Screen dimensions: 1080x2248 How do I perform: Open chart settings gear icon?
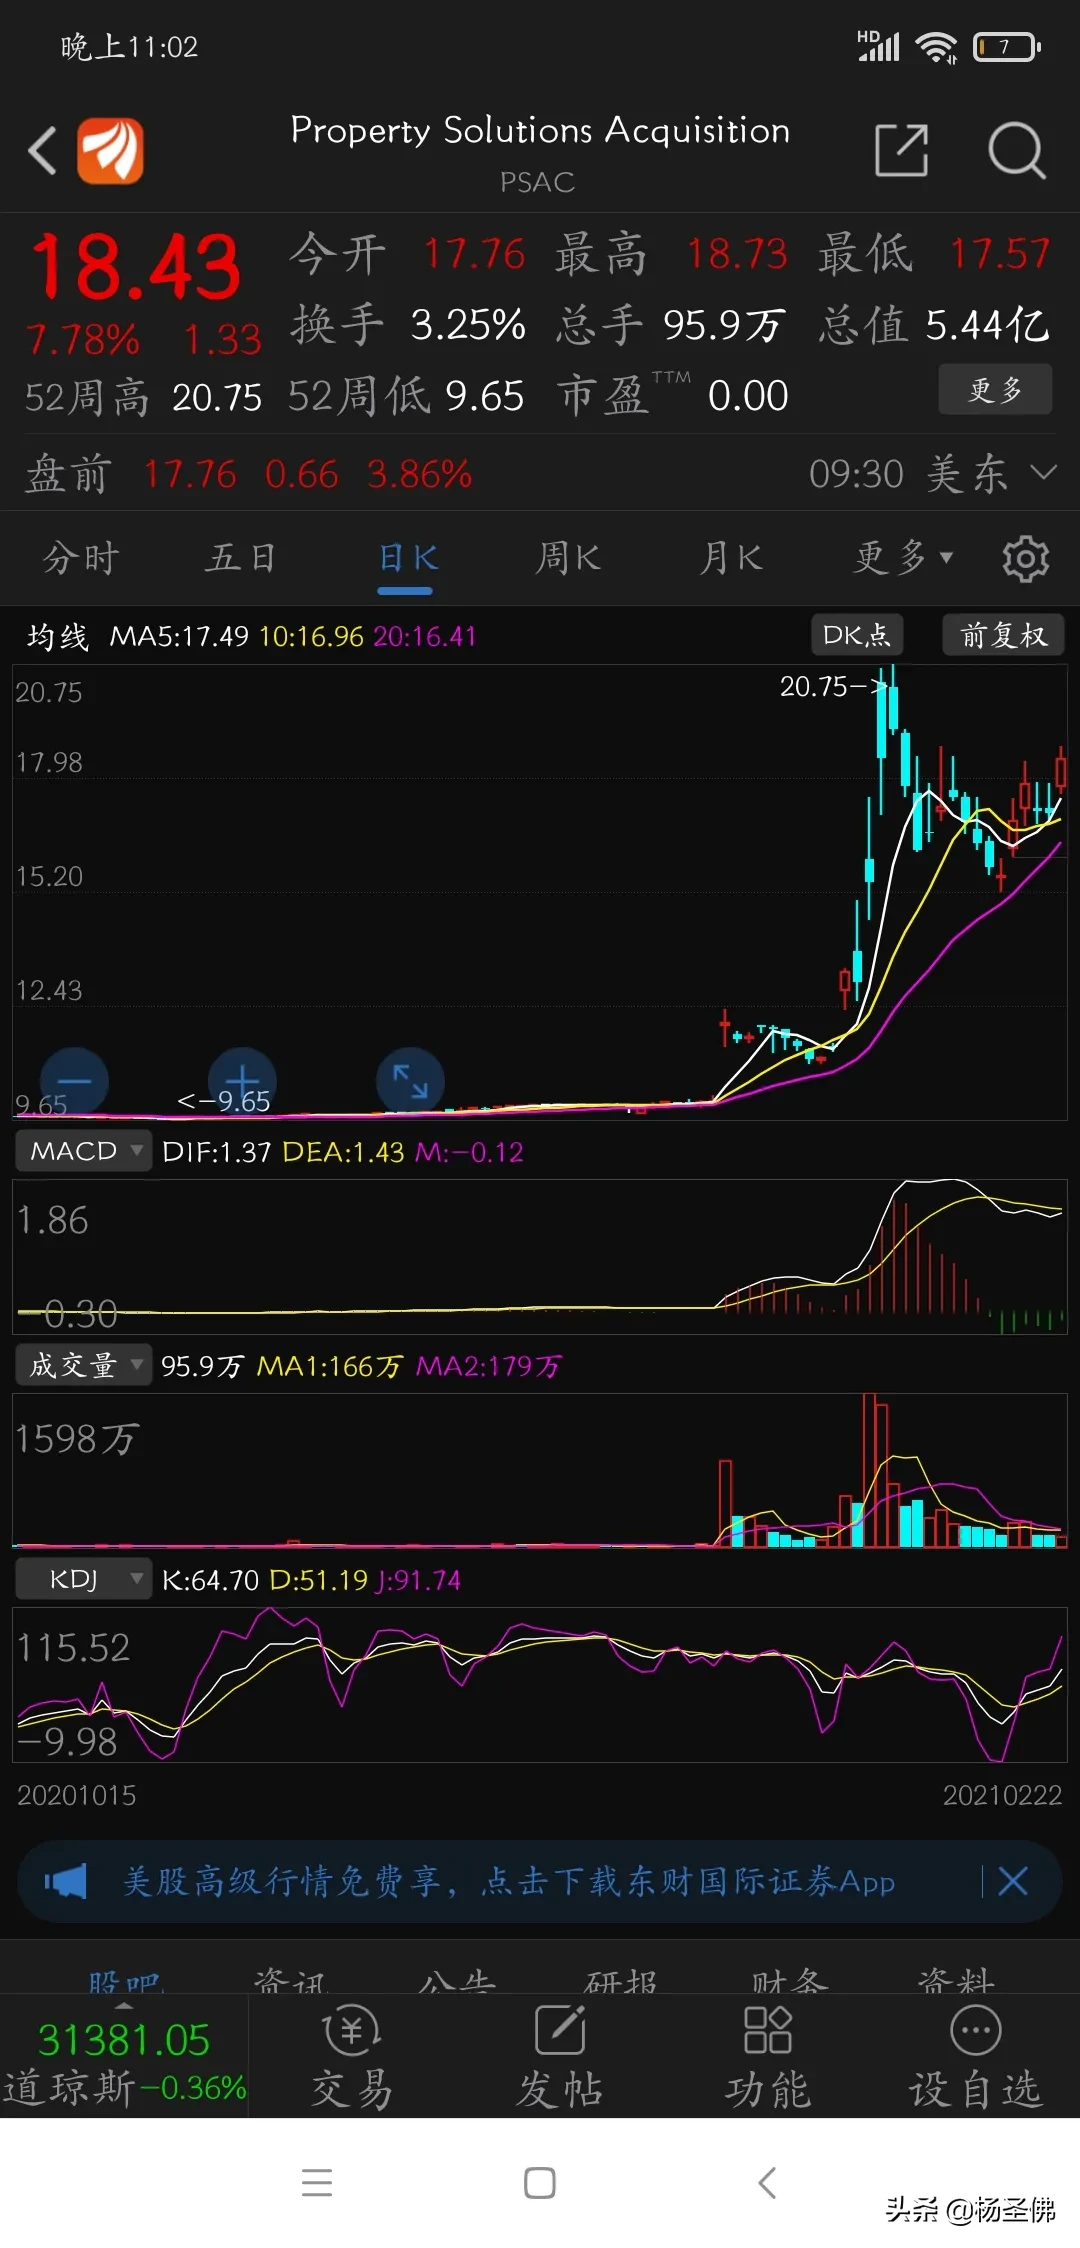pos(1026,558)
